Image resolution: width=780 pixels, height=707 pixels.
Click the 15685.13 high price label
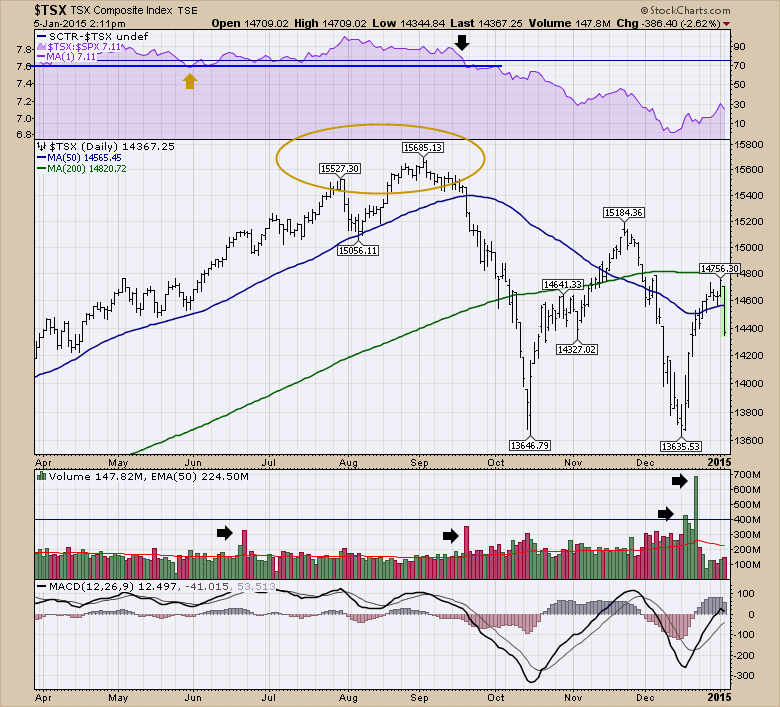coord(423,147)
